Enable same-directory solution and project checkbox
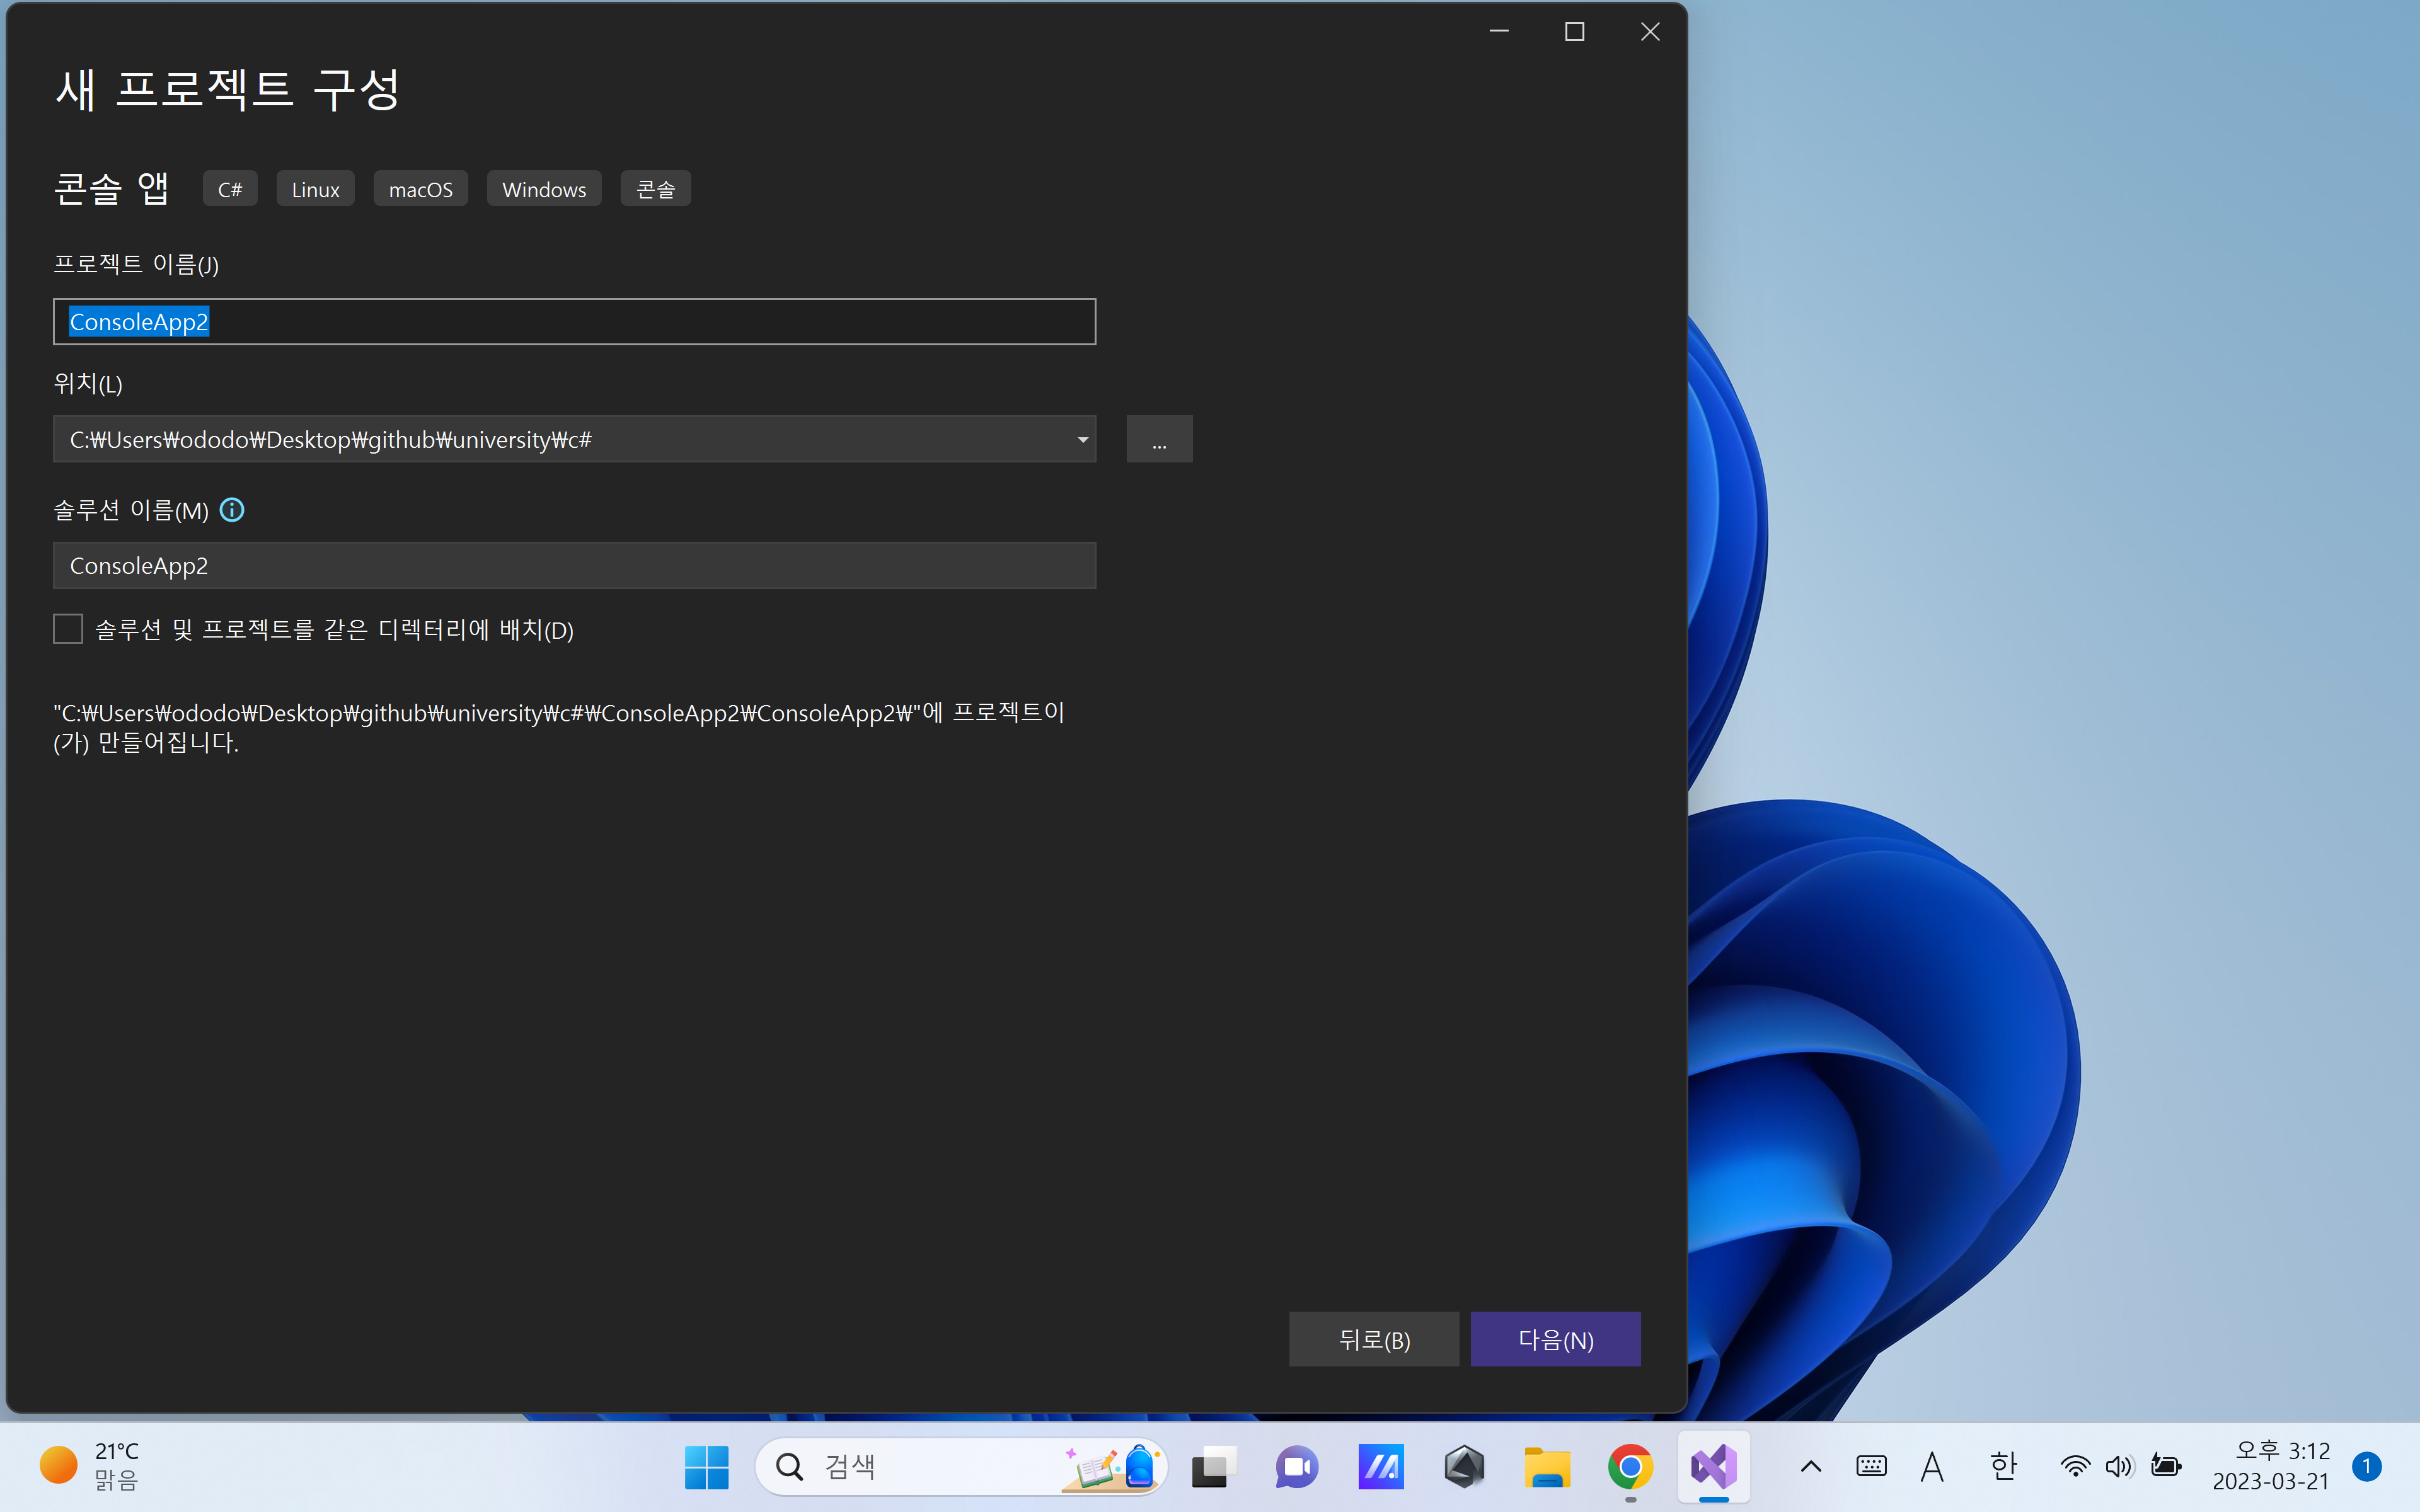 point(68,629)
